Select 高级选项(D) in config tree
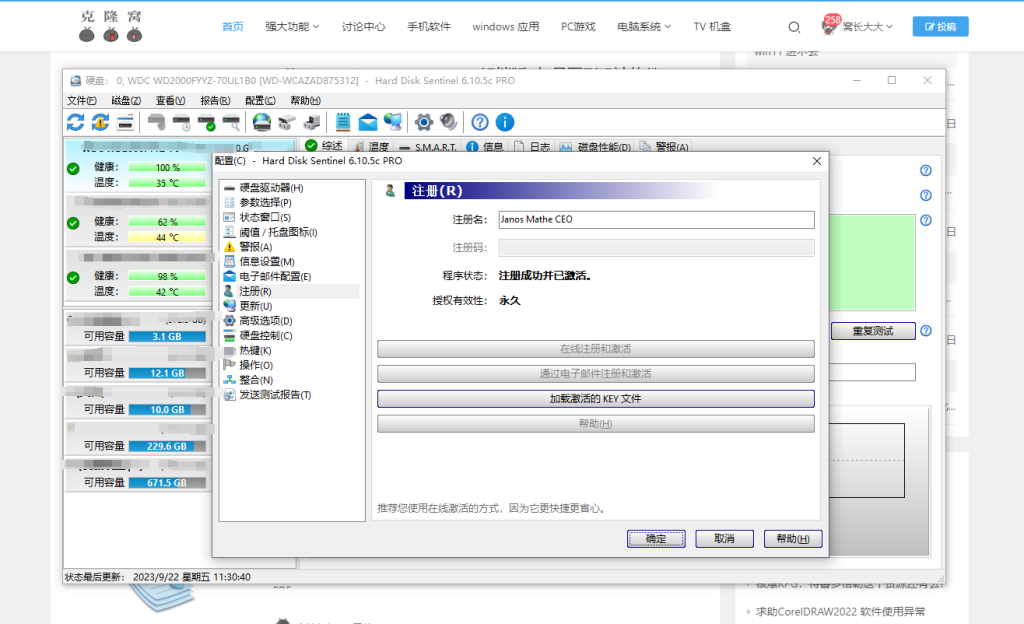This screenshot has width=1024, height=624. (x=264, y=321)
